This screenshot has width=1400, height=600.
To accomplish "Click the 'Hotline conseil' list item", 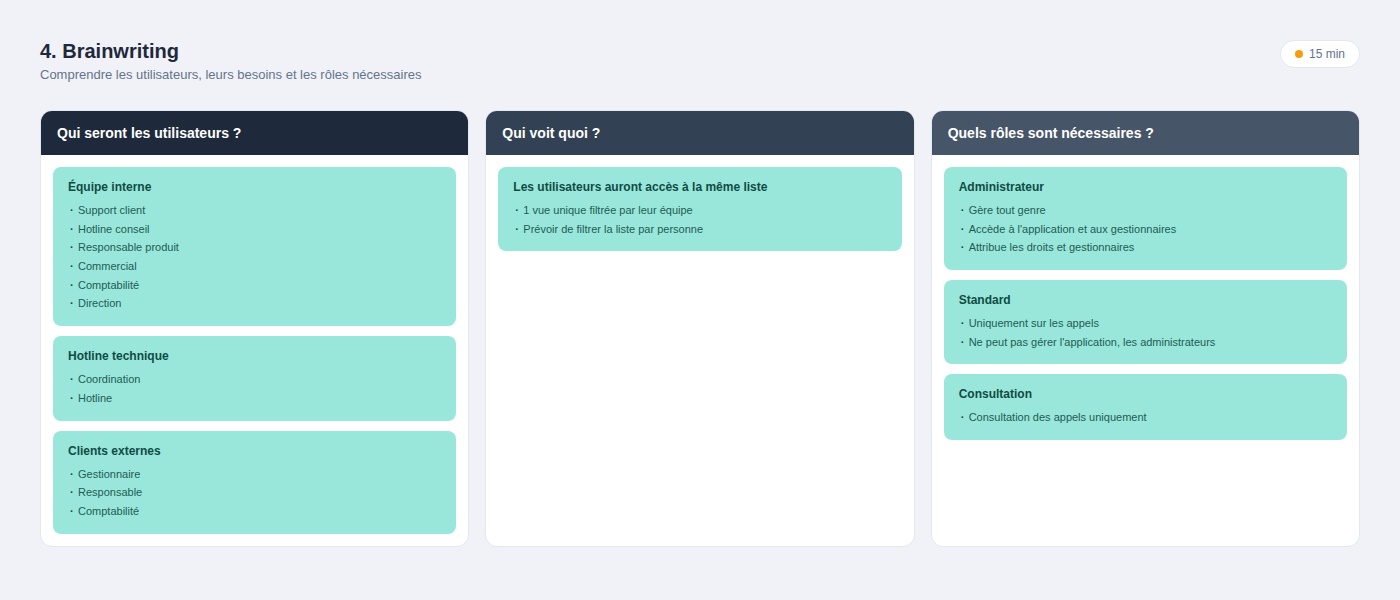I will coord(113,229).
